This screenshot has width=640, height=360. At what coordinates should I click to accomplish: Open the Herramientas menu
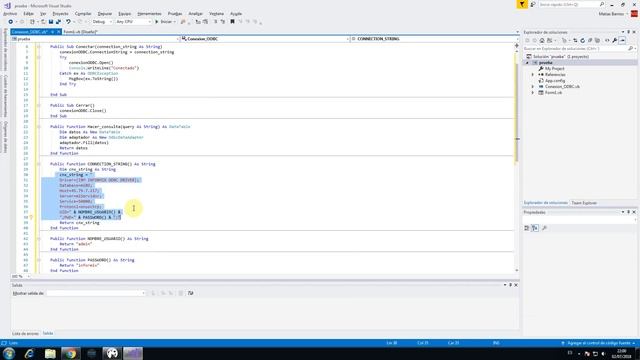(x=149, y=14)
